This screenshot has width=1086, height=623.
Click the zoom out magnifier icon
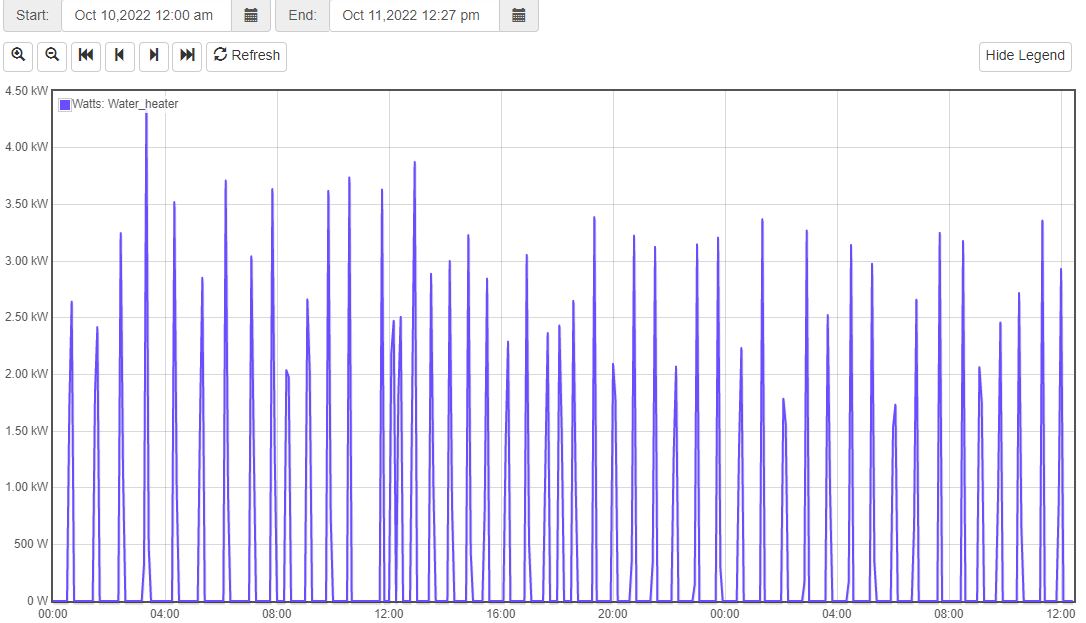[x=52, y=56]
